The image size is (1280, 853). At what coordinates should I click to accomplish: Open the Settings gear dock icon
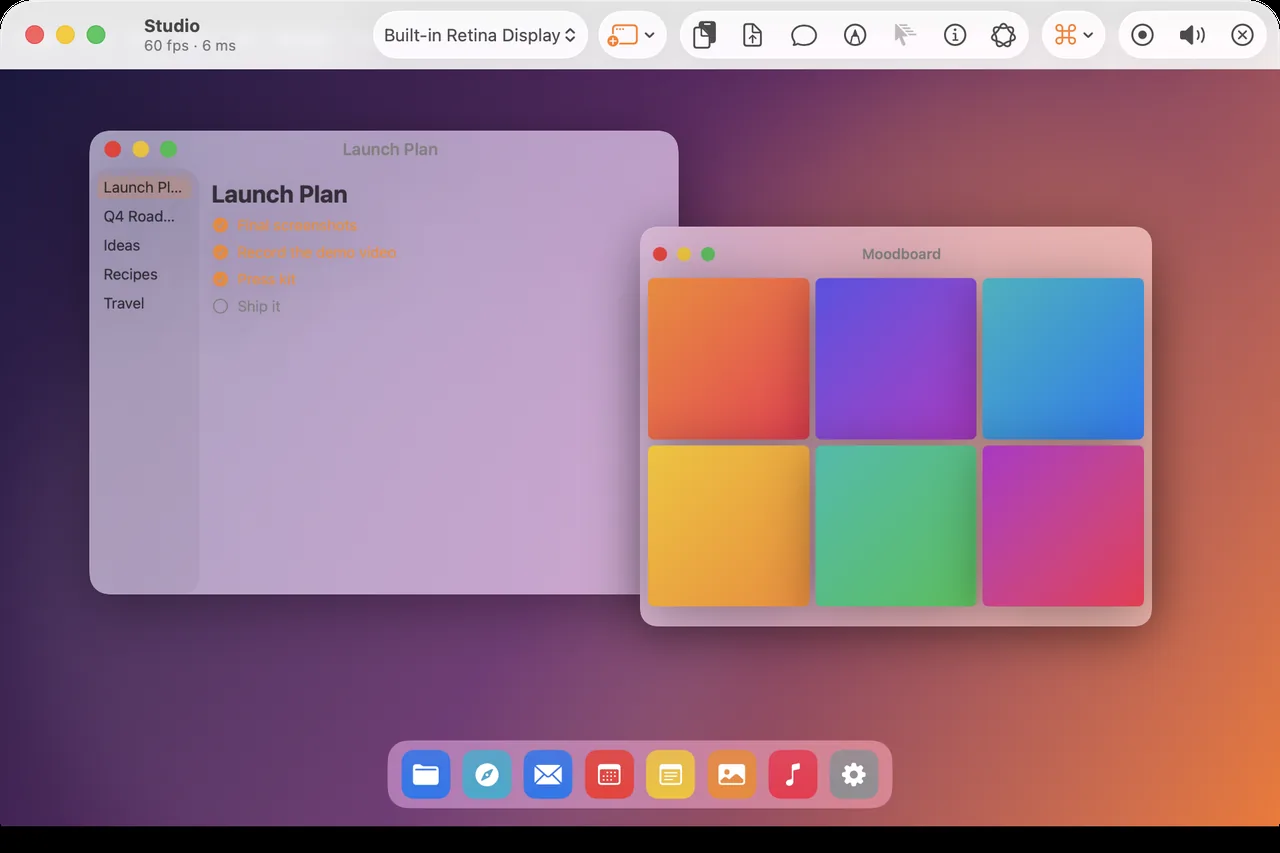point(853,774)
